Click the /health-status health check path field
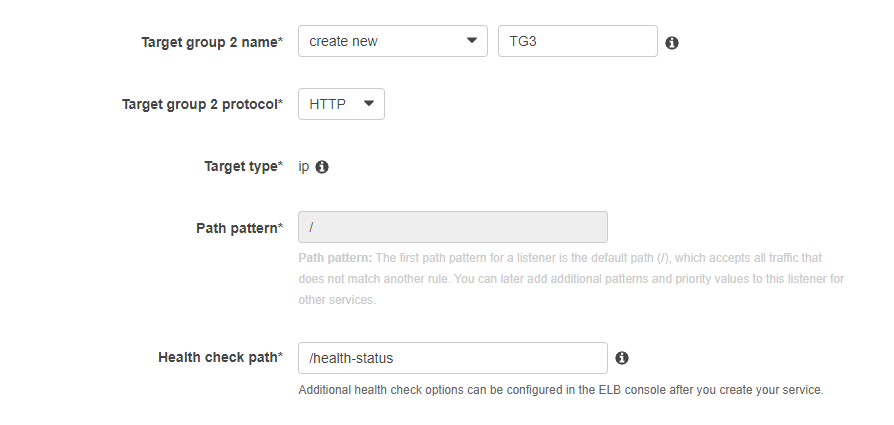 click(453, 358)
